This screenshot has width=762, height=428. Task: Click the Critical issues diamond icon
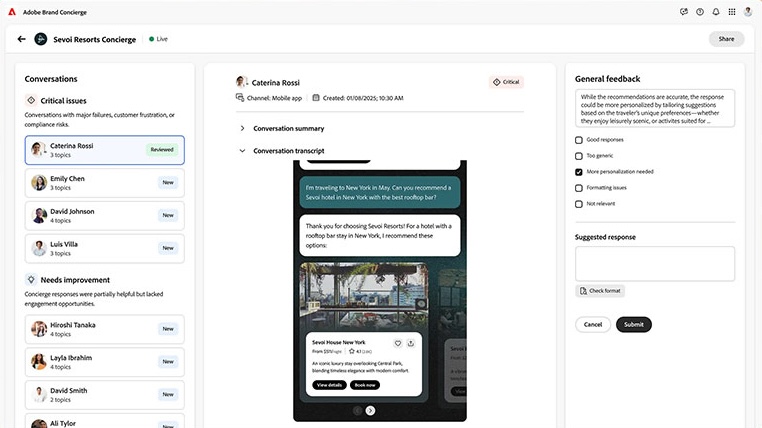pos(31,100)
